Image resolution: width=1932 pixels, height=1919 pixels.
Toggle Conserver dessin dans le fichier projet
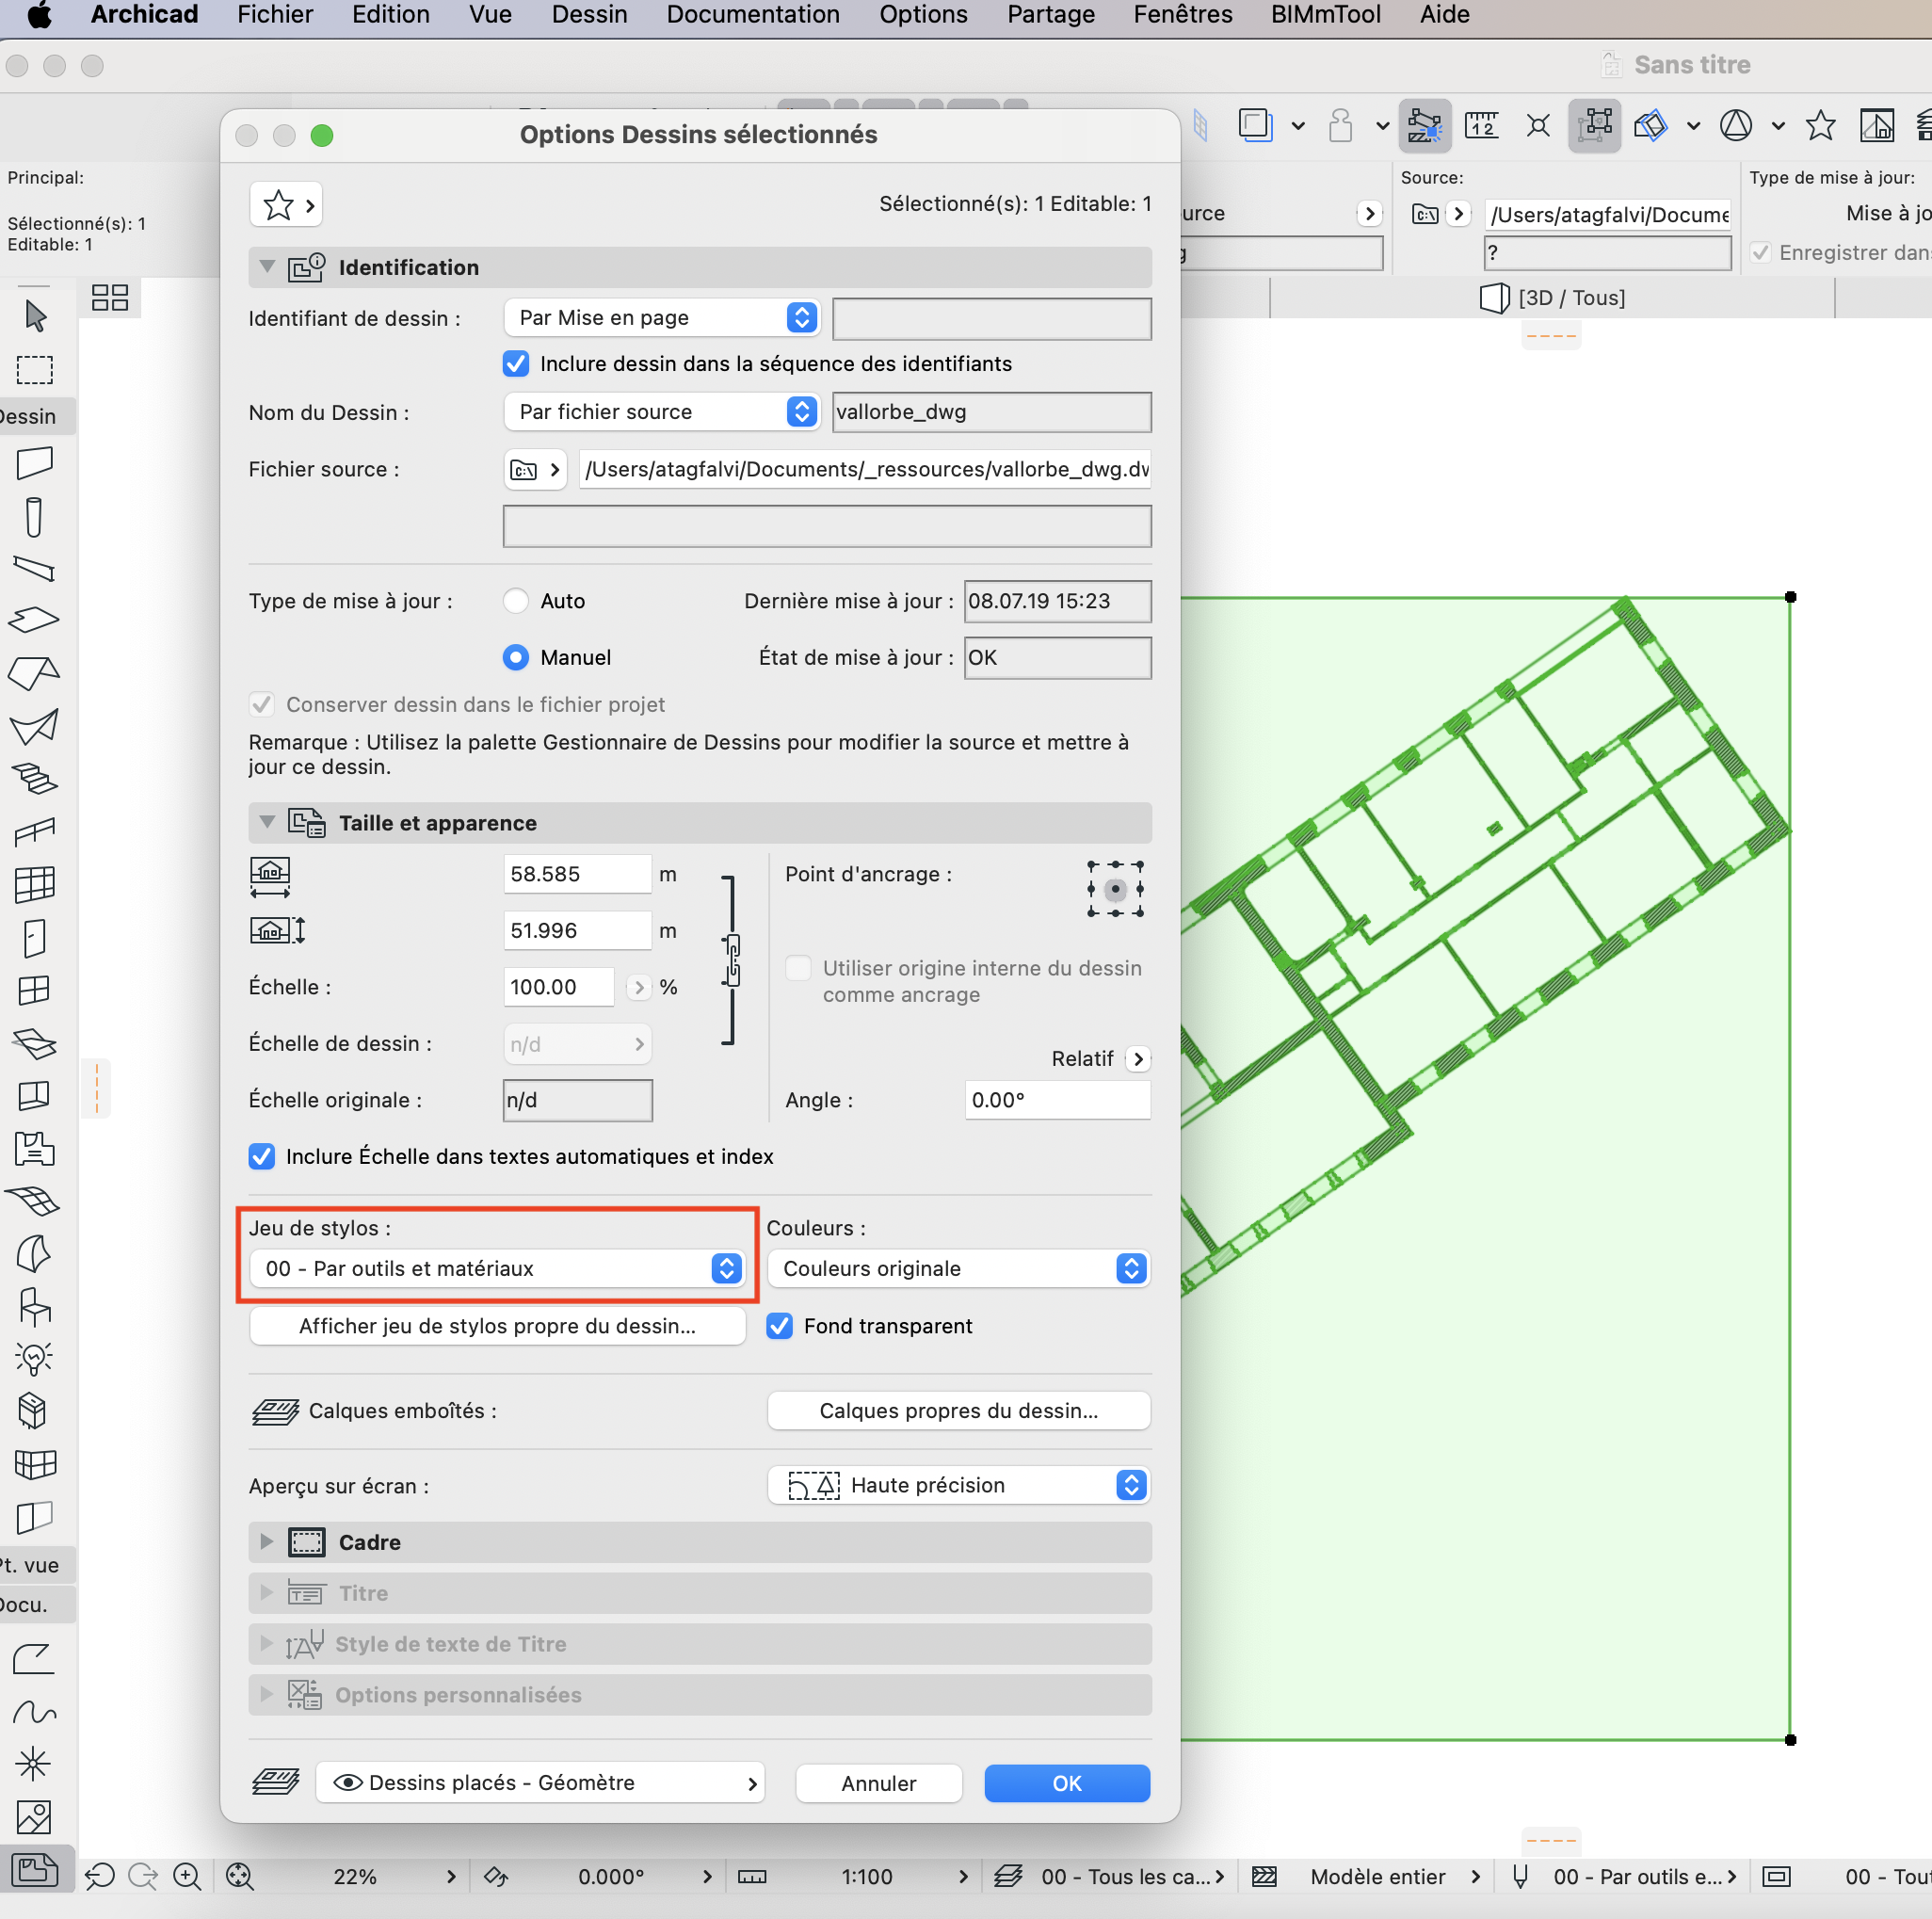tap(262, 704)
